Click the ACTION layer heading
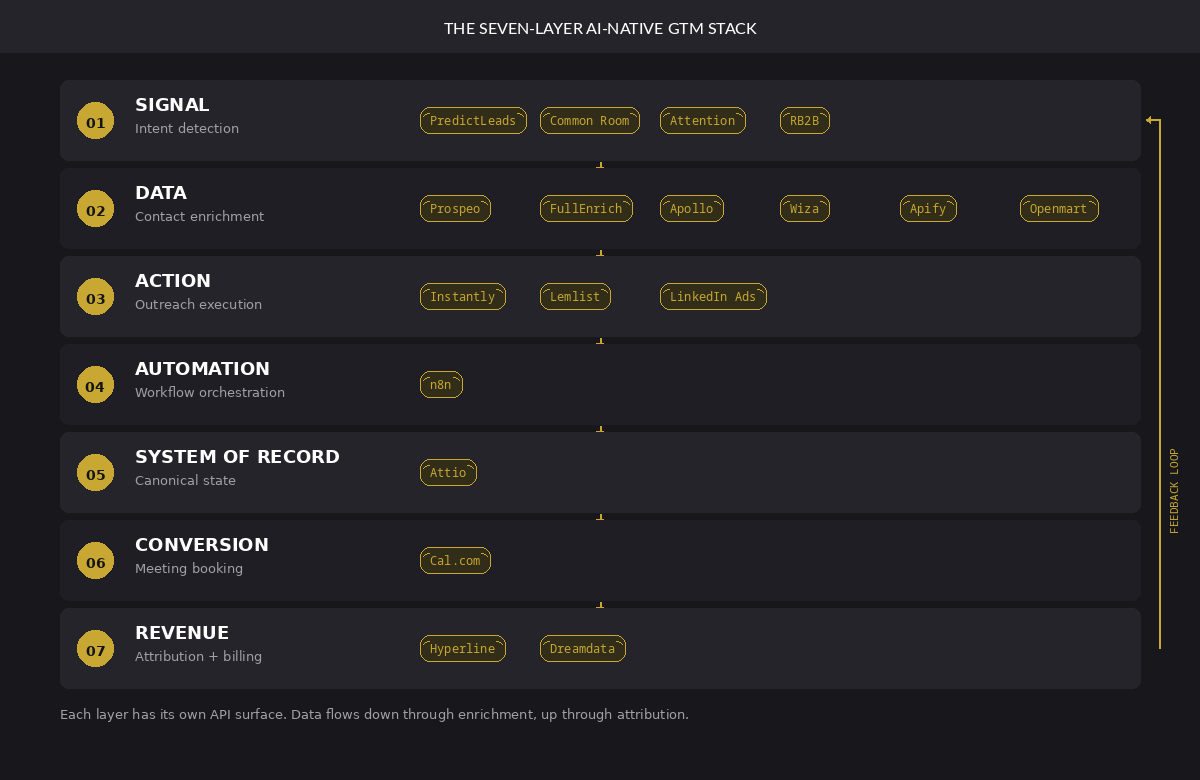This screenshot has height=780, width=1200. 173,281
